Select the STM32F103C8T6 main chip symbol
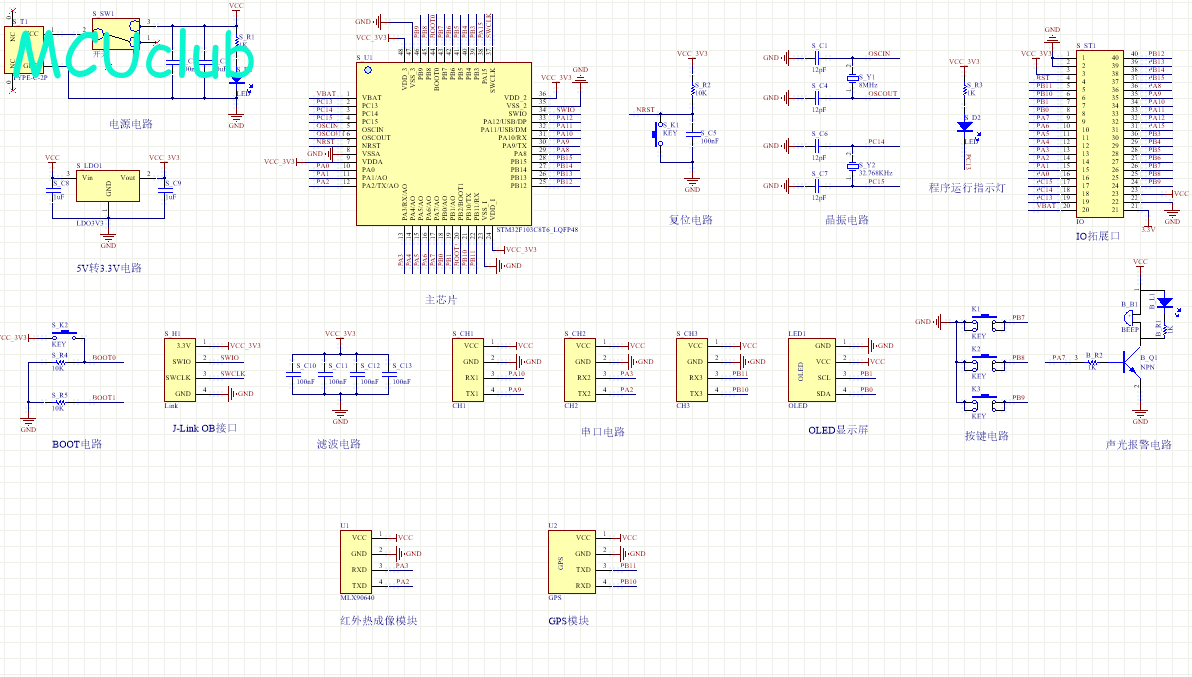 click(x=444, y=144)
